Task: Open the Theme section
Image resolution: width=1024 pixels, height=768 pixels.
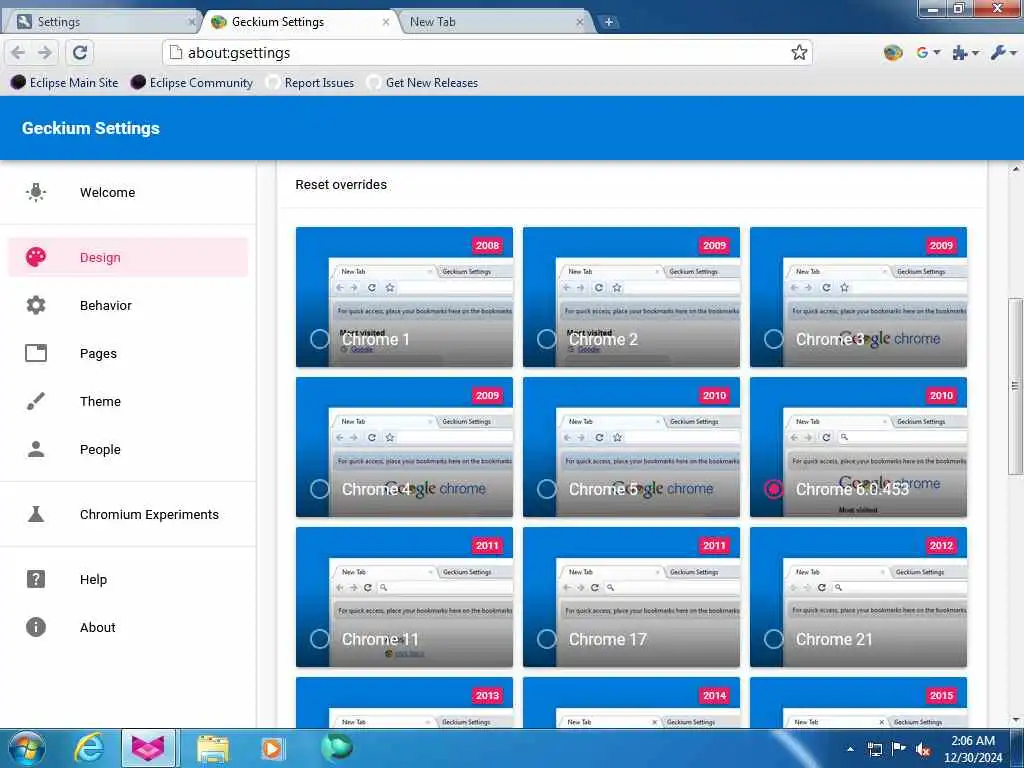Action: [128, 401]
